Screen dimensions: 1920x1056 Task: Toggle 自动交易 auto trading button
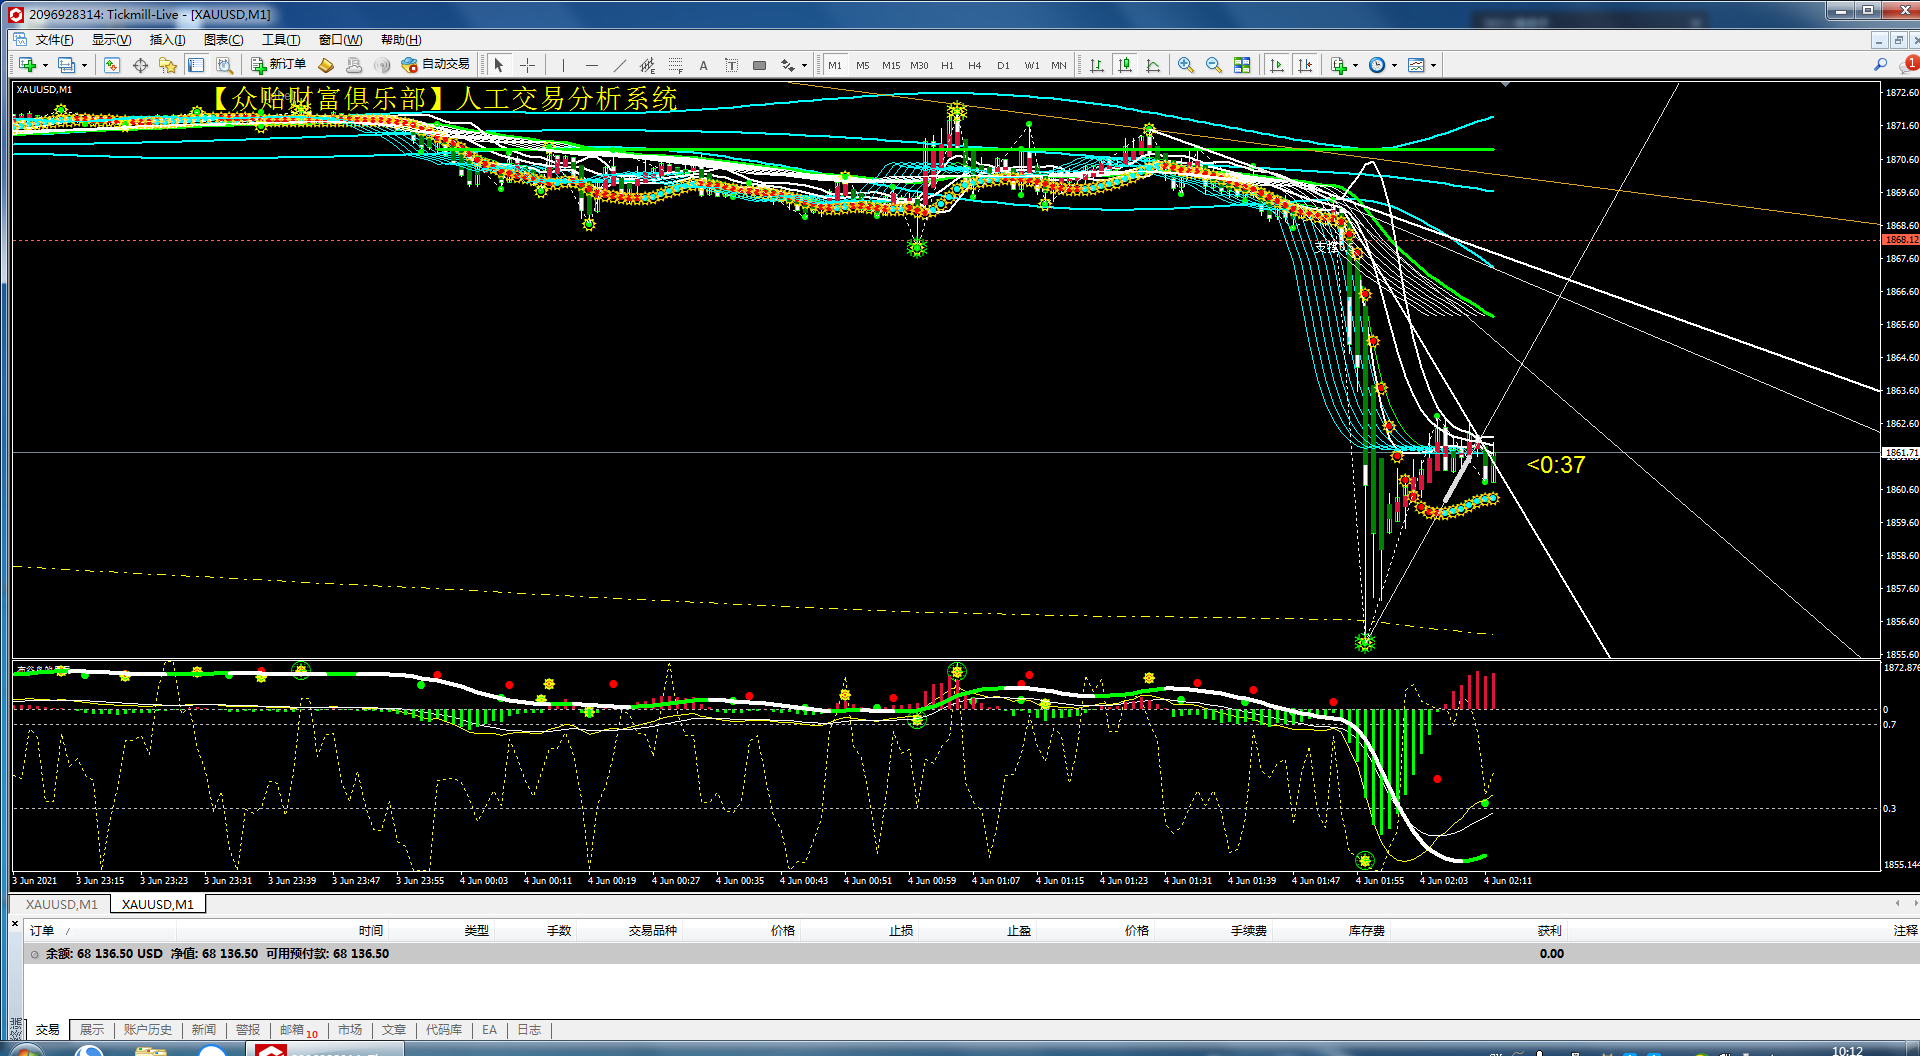click(x=435, y=65)
